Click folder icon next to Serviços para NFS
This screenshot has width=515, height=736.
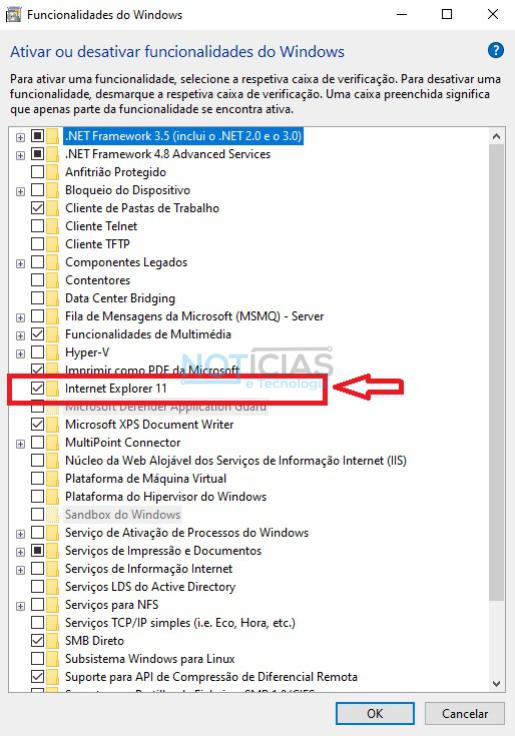53,605
